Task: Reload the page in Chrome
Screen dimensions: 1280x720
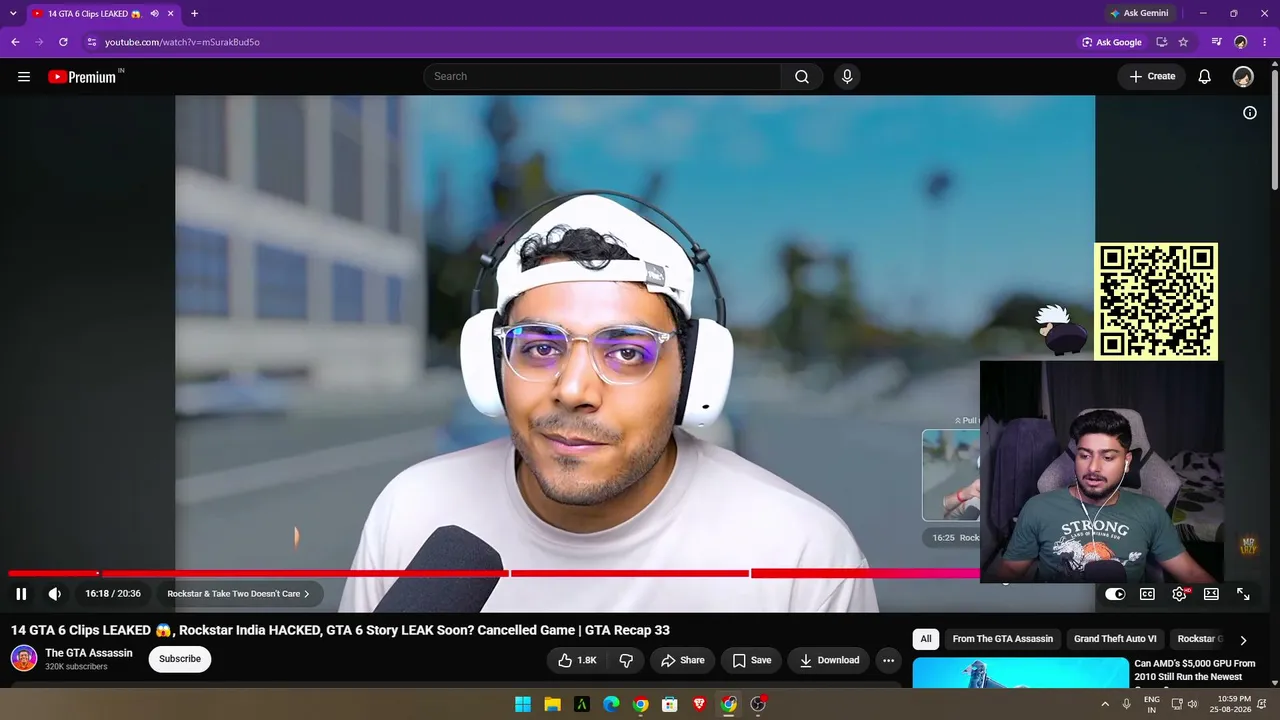Action: tap(63, 42)
